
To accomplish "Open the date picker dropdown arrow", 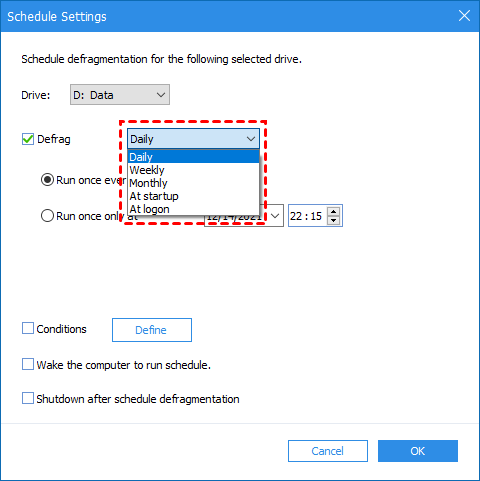I will point(275,216).
